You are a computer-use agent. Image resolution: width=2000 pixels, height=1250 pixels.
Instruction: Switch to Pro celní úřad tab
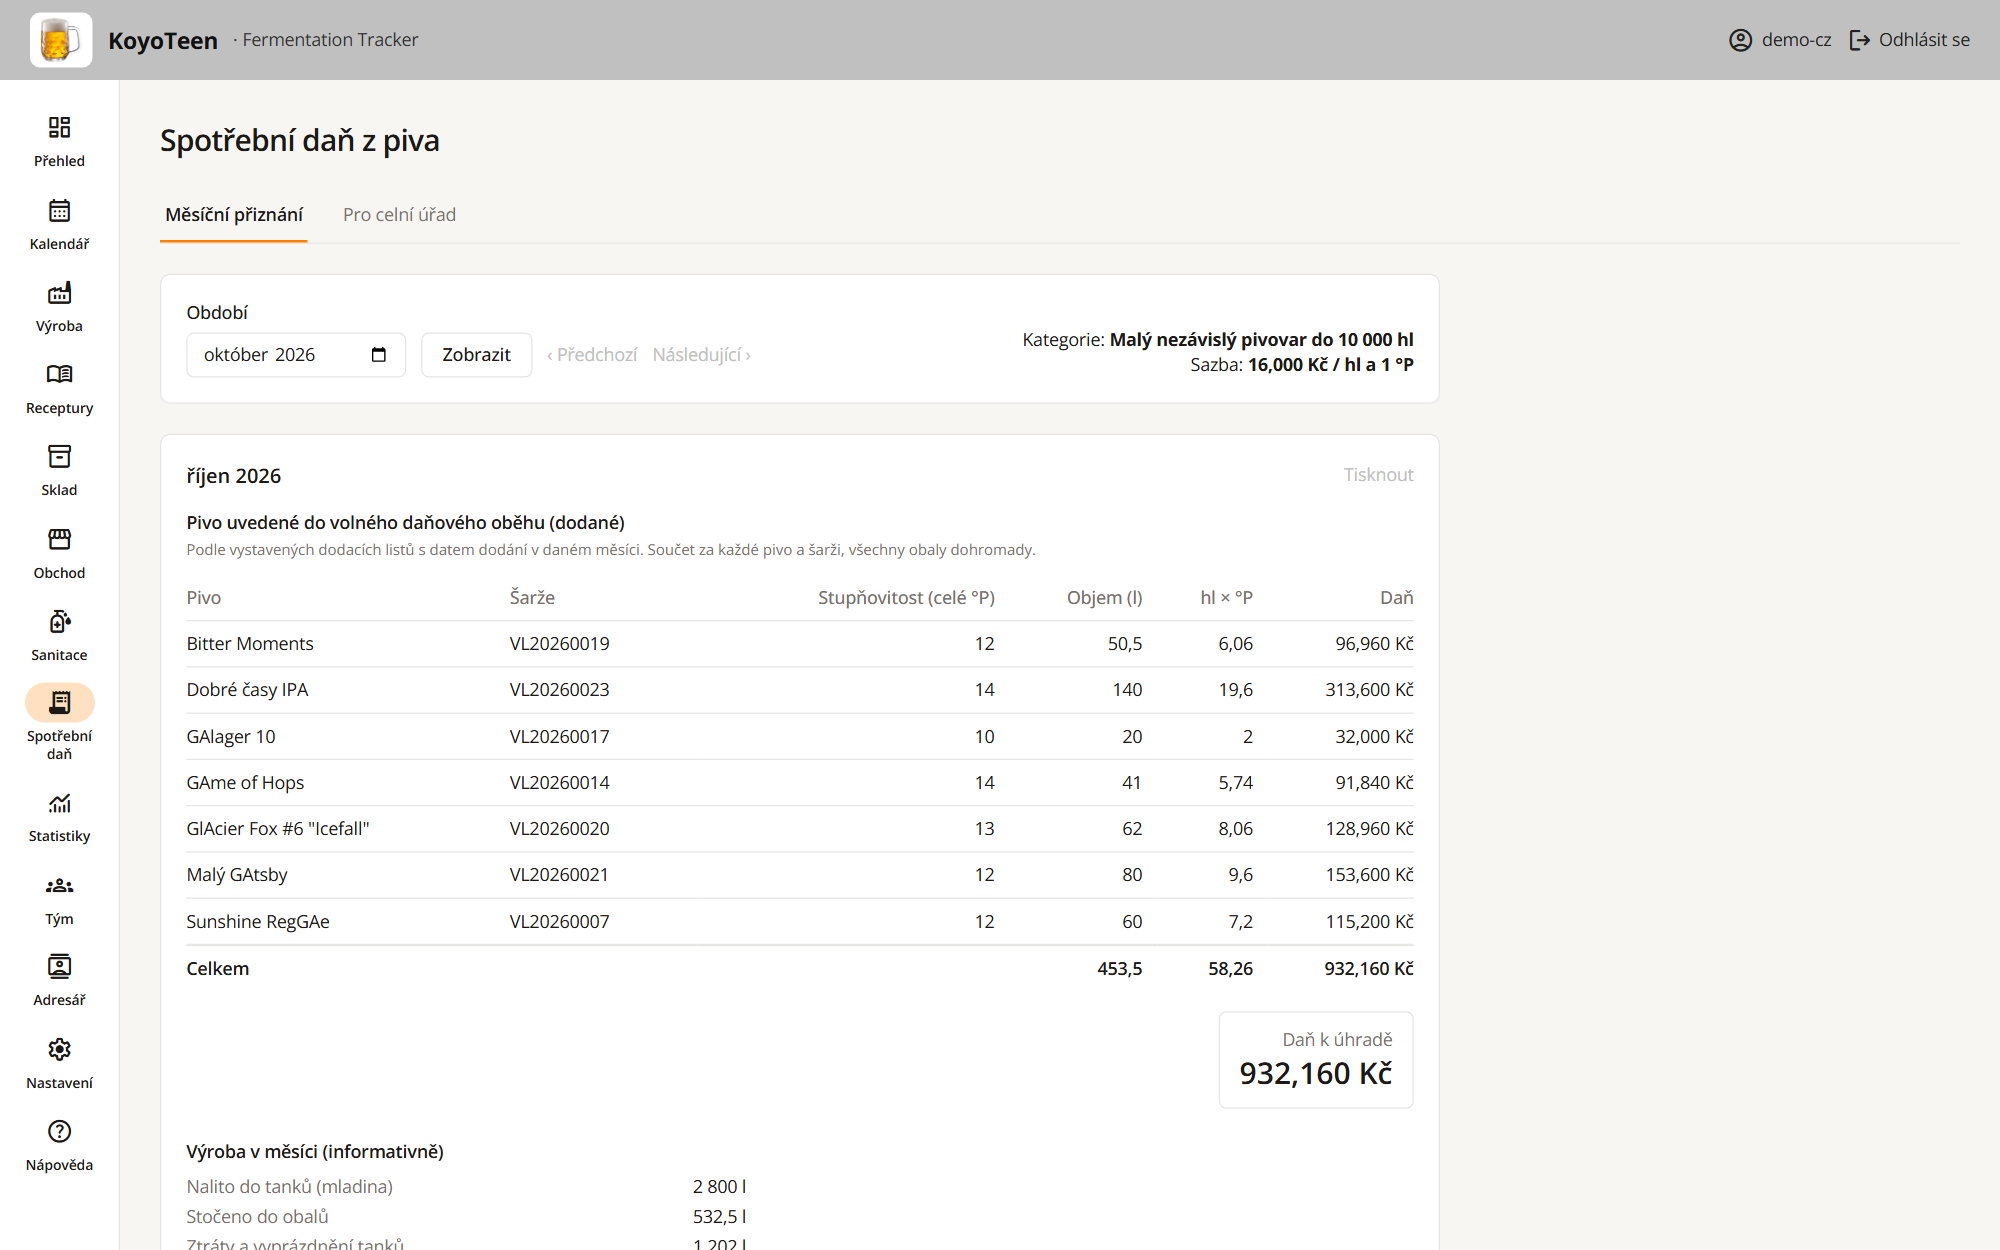[x=399, y=215]
